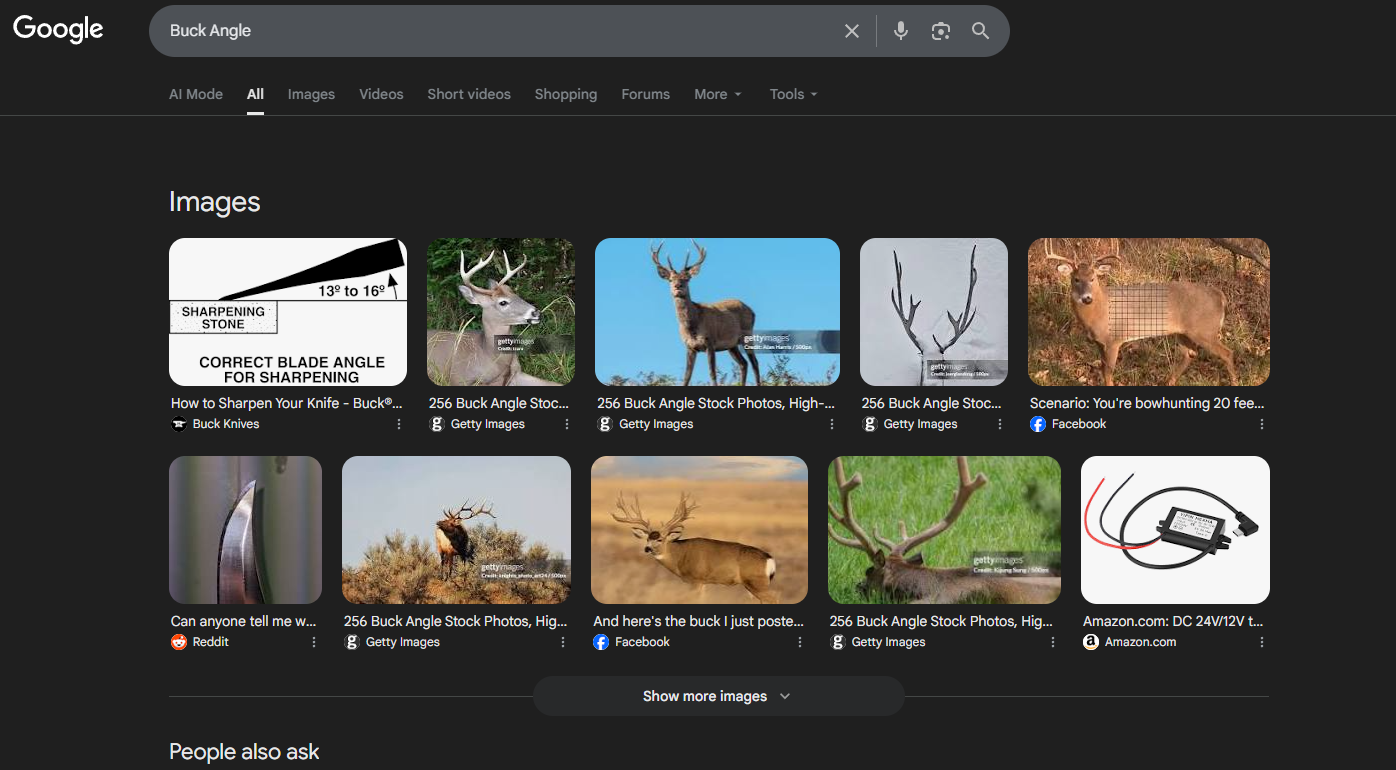
Task: Open the Amazon power converter cable image
Action: pos(1175,530)
